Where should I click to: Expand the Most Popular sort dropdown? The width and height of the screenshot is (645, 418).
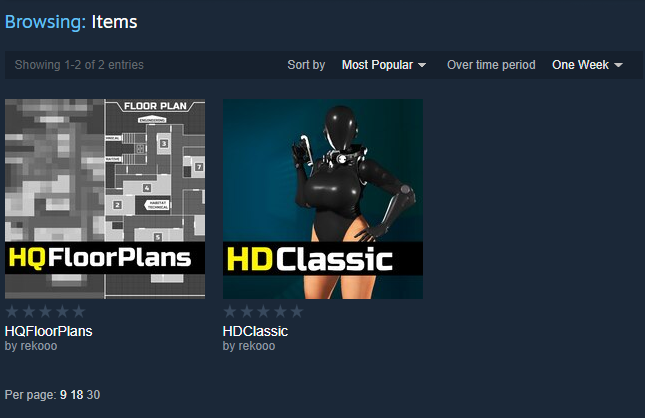[384, 65]
